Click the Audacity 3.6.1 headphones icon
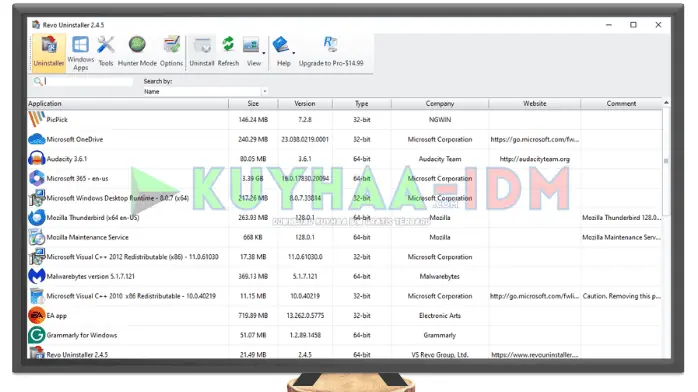This screenshot has height=392, width=698. pyautogui.click(x=37, y=159)
